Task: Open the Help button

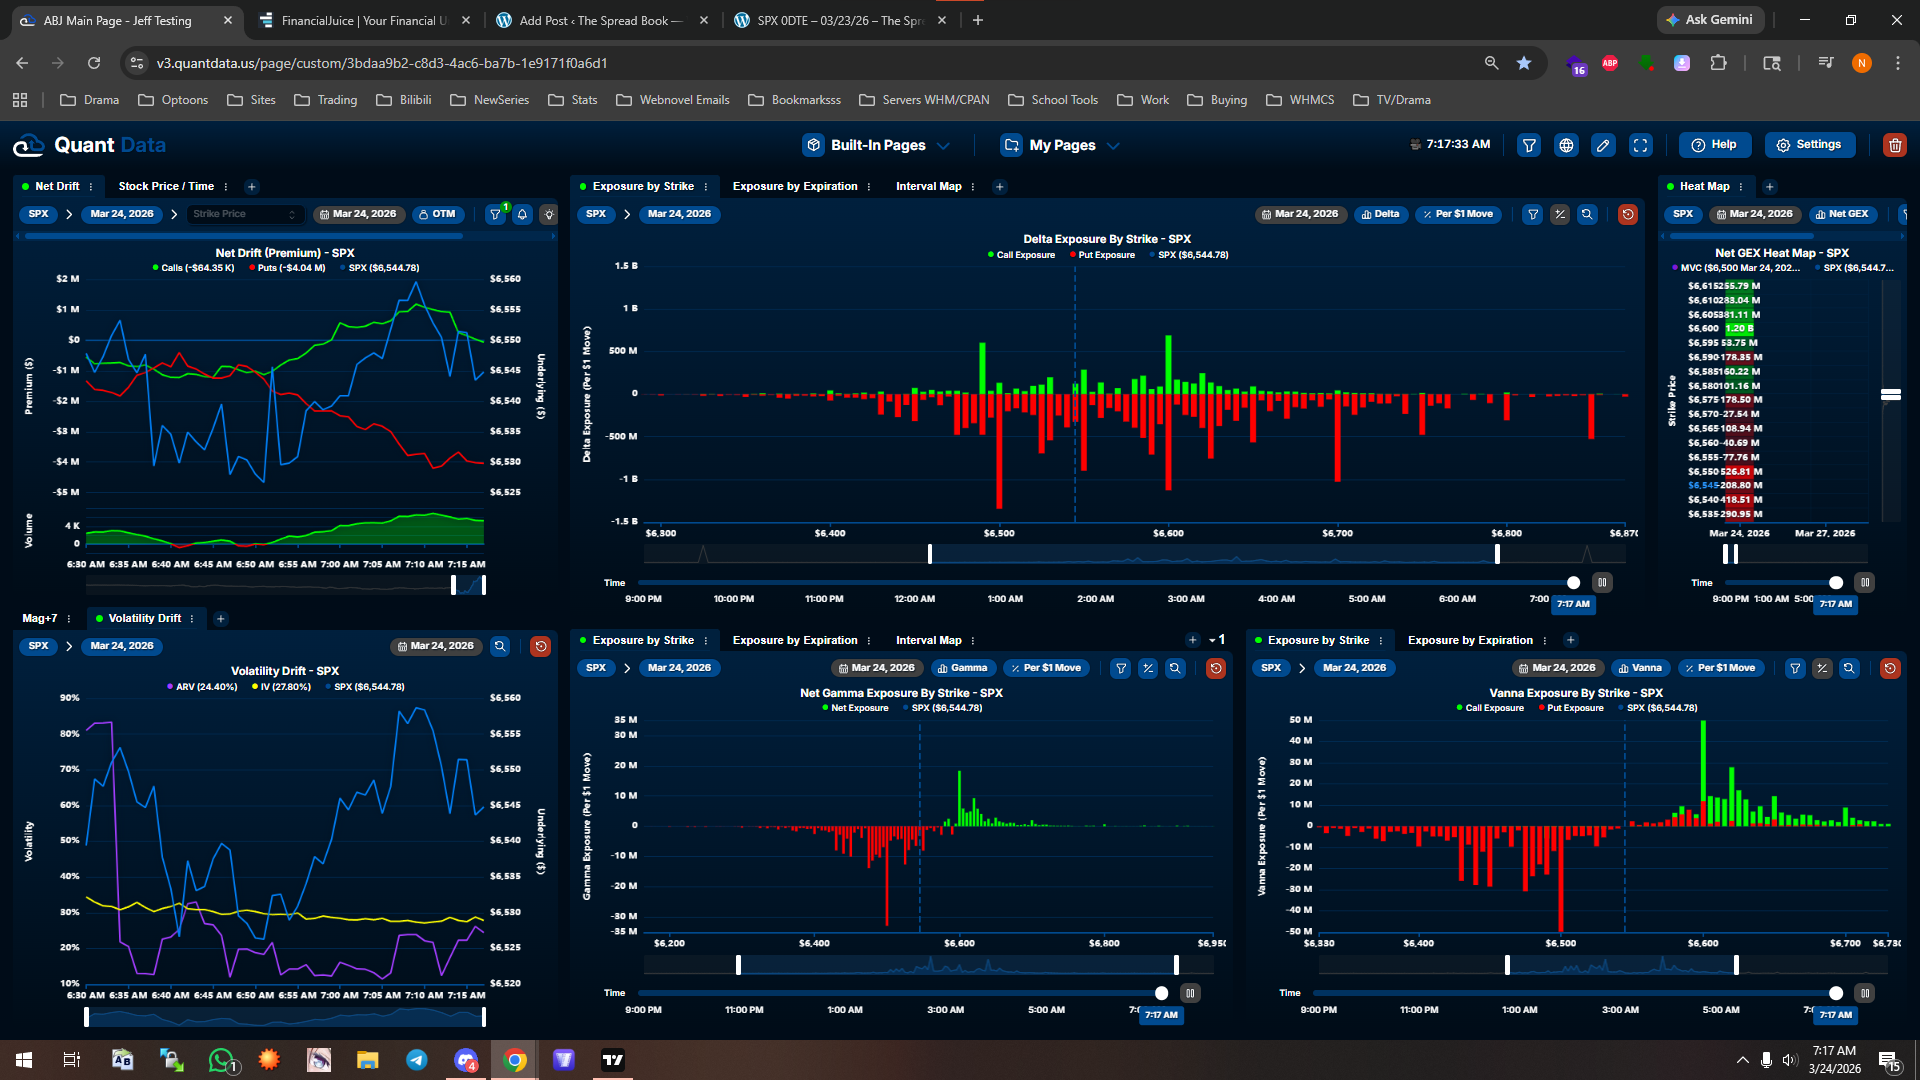Action: [x=1714, y=145]
